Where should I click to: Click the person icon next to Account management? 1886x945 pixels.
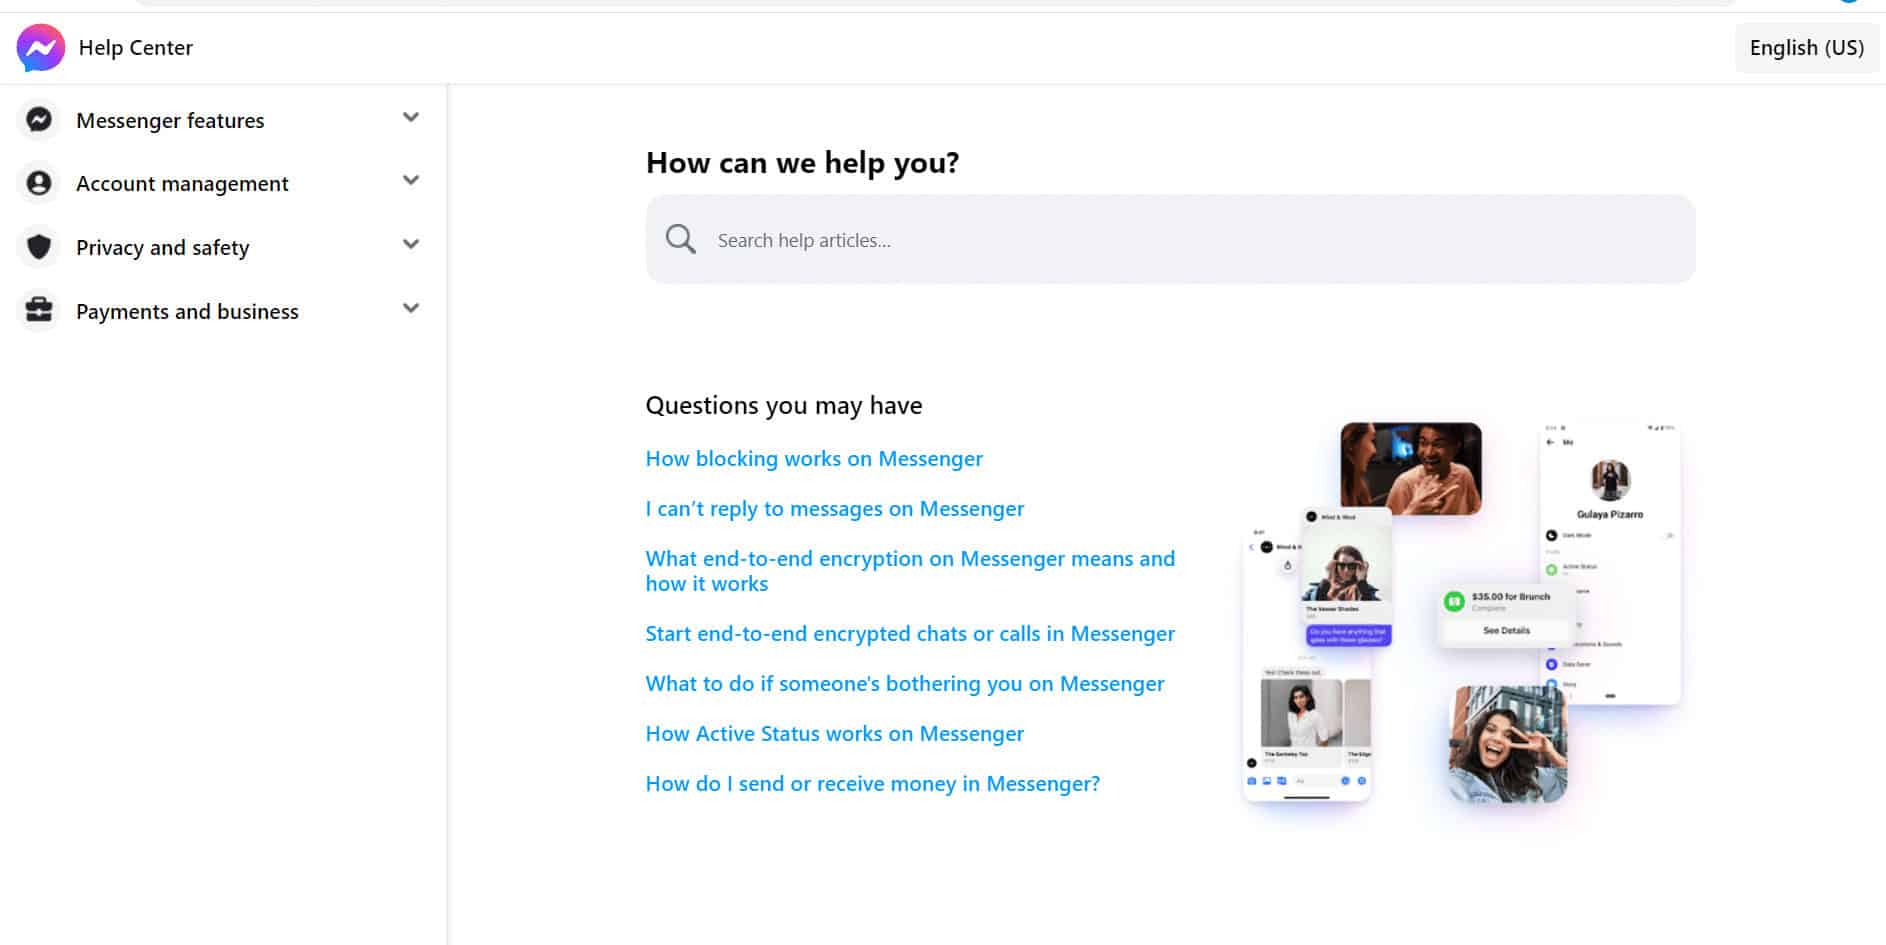click(38, 183)
